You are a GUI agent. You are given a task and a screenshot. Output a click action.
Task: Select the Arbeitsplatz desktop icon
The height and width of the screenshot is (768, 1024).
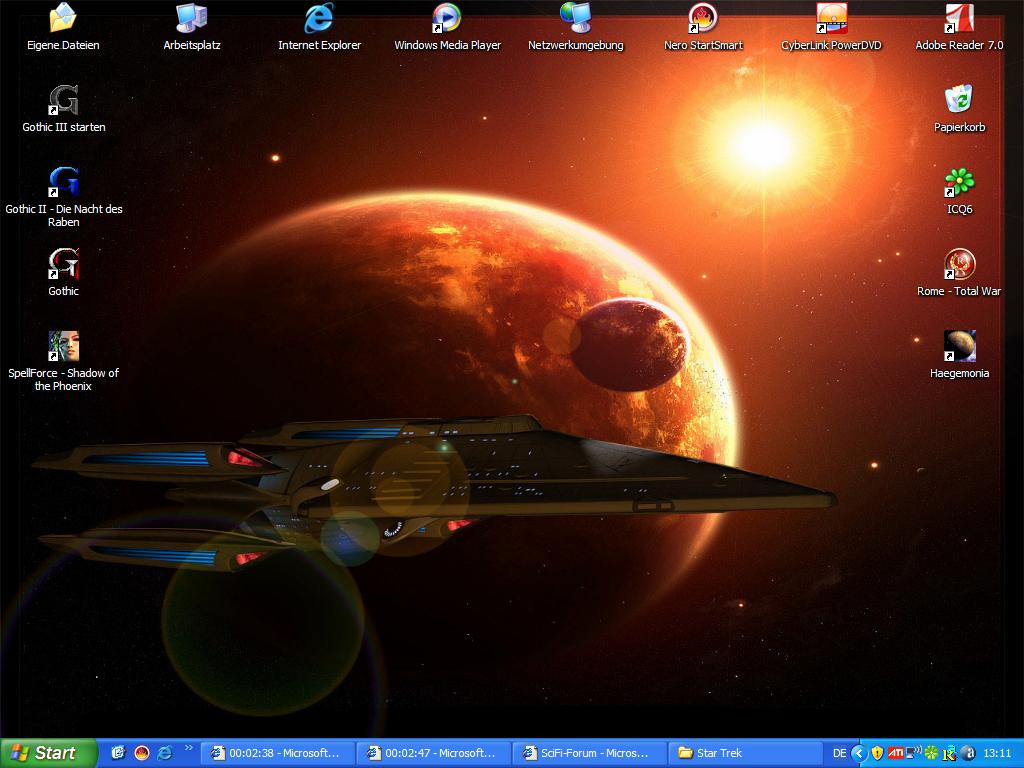click(191, 19)
